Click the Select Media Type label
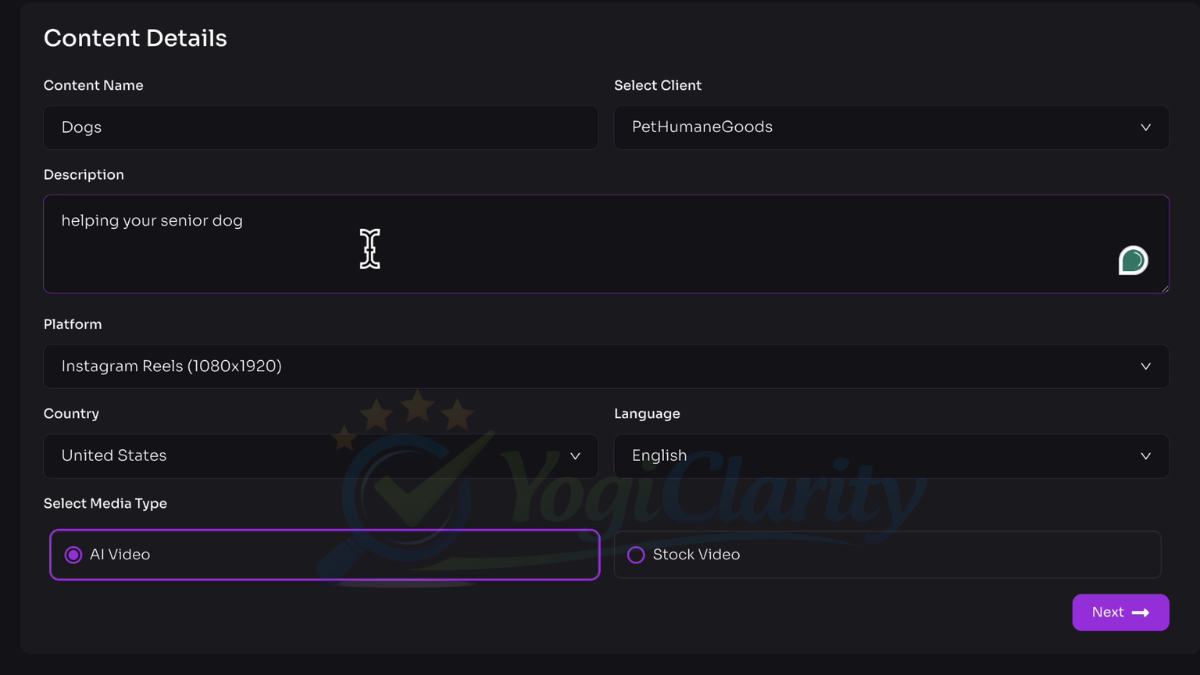1200x675 pixels. 105,504
